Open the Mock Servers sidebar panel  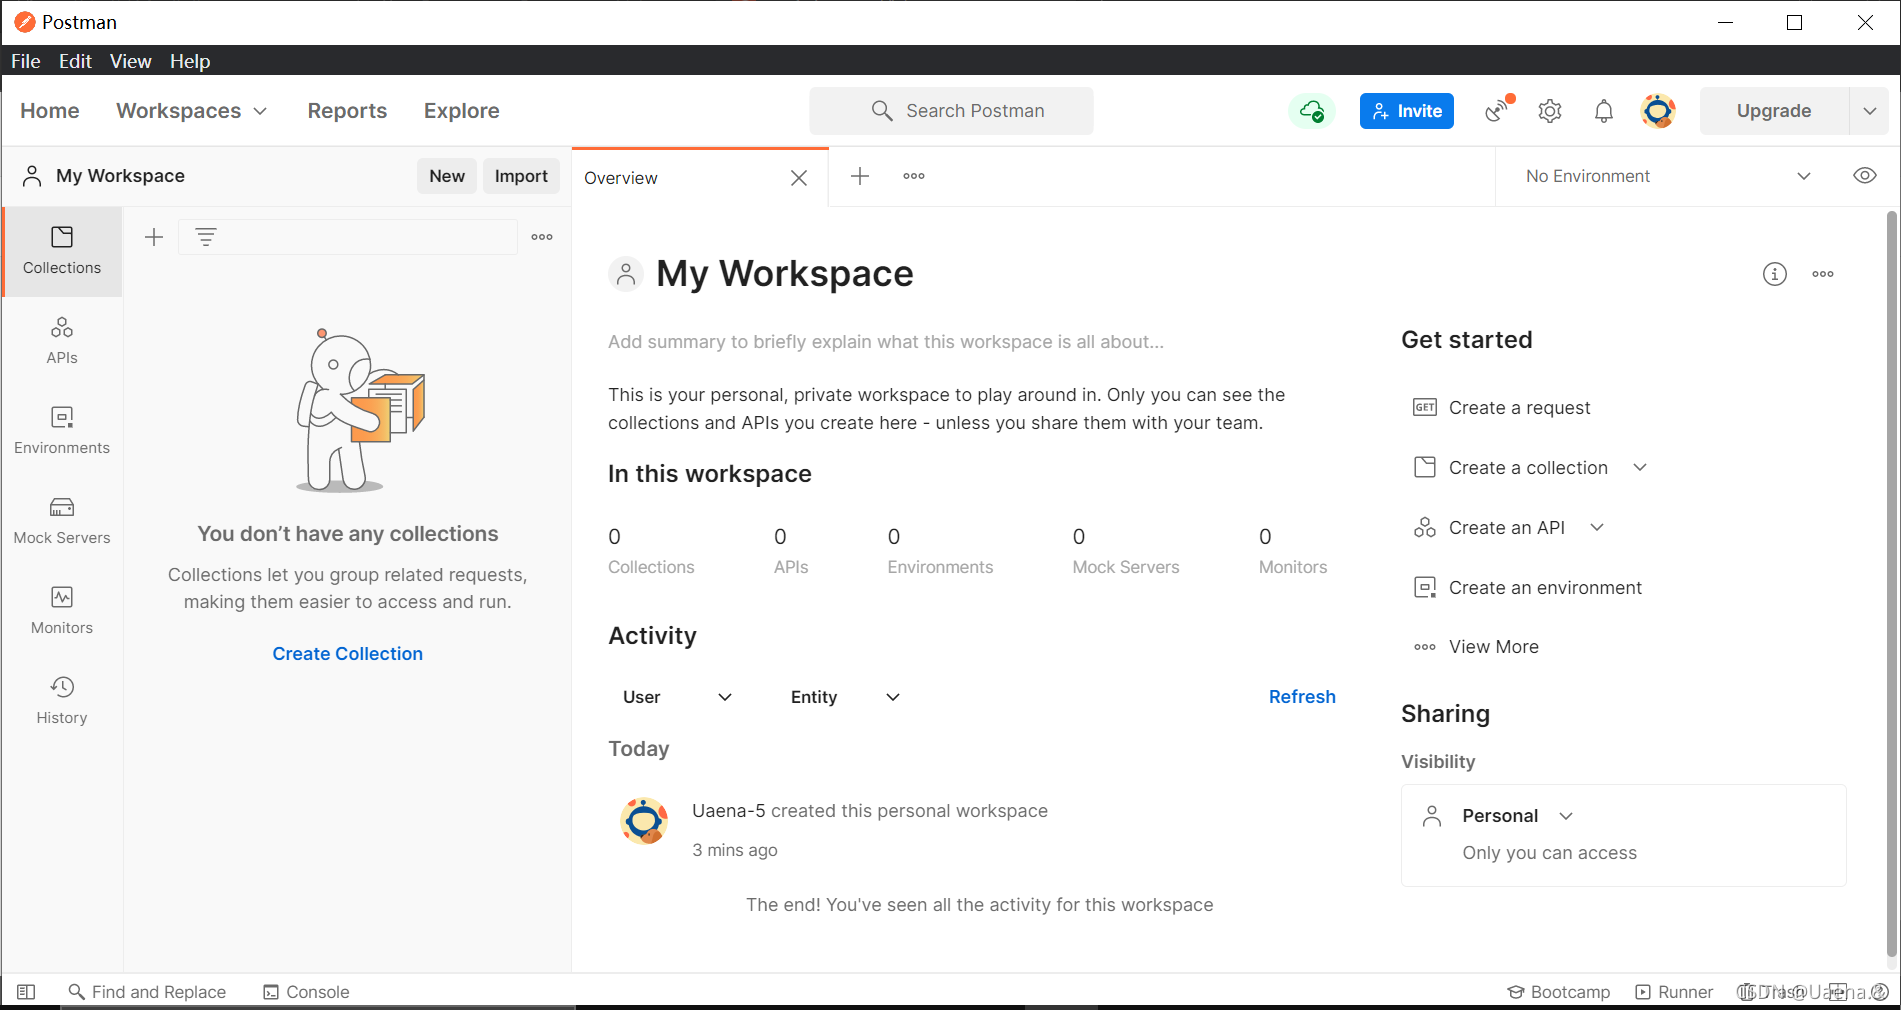click(x=62, y=521)
